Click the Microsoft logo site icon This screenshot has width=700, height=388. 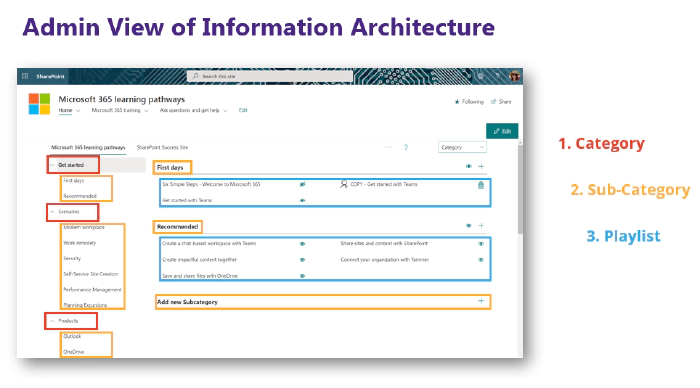point(39,104)
